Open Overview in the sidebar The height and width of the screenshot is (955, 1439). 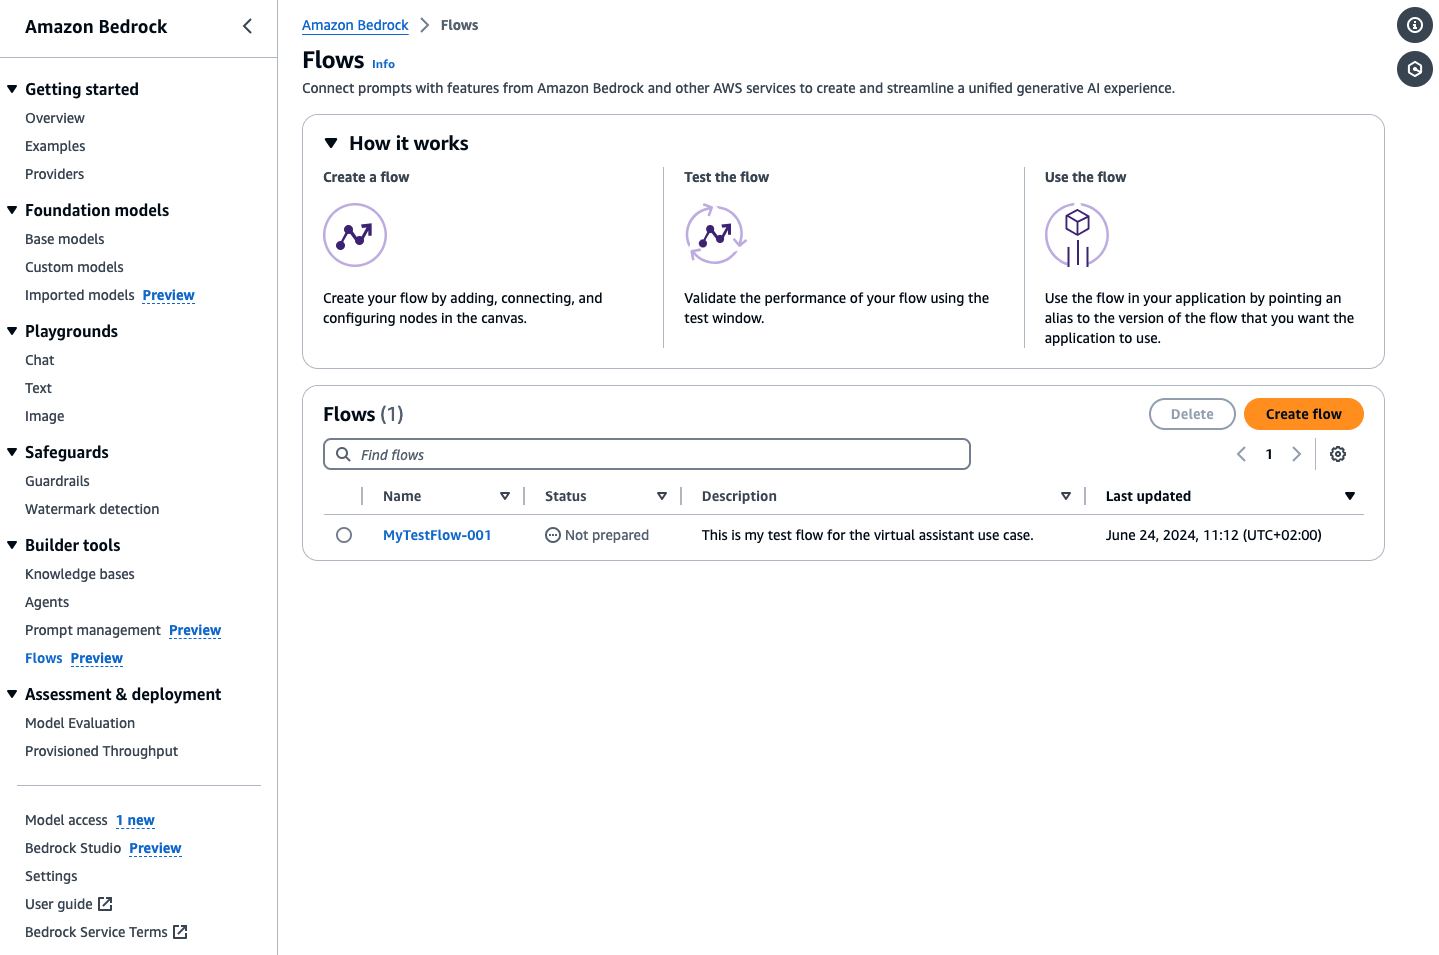55,118
